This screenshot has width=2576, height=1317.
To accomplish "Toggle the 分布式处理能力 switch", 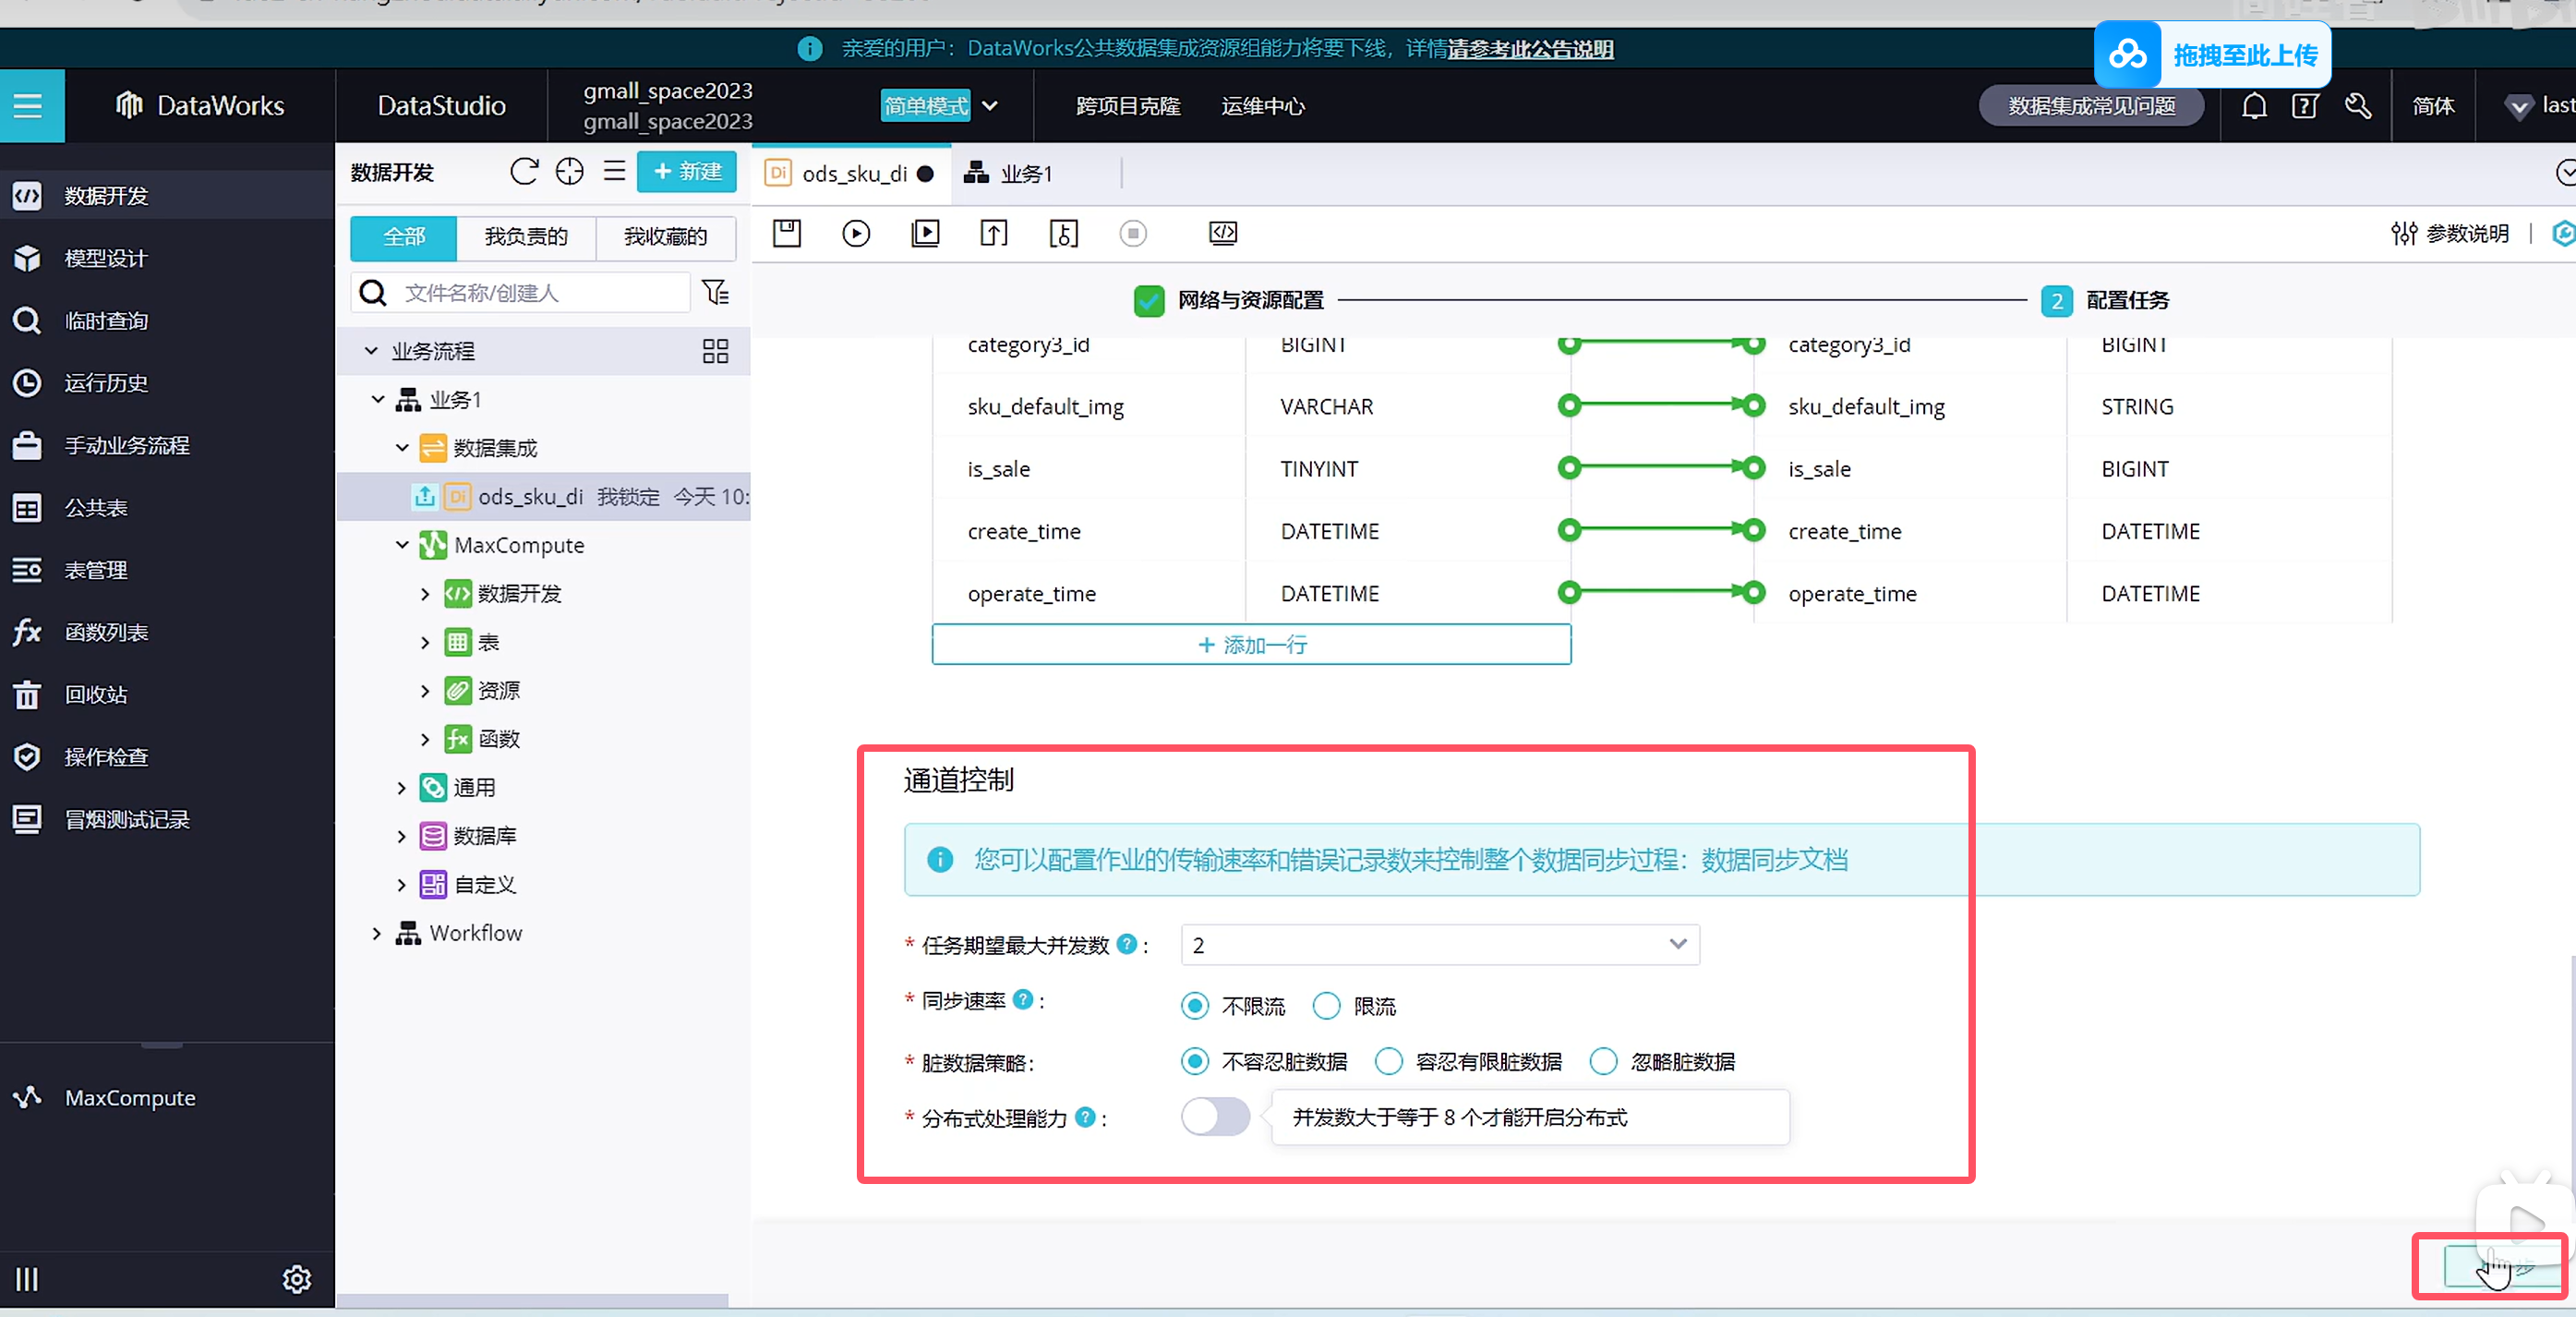I will click(x=1215, y=1117).
